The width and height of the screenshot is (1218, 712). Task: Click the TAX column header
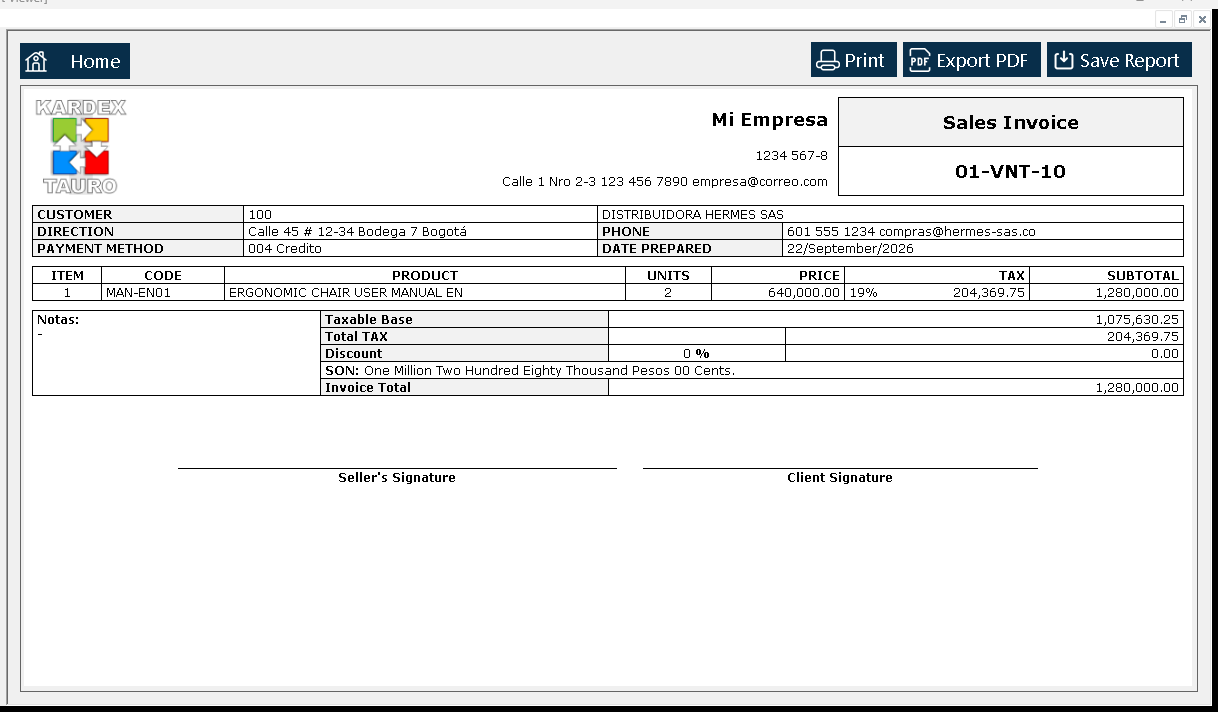(x=937, y=275)
